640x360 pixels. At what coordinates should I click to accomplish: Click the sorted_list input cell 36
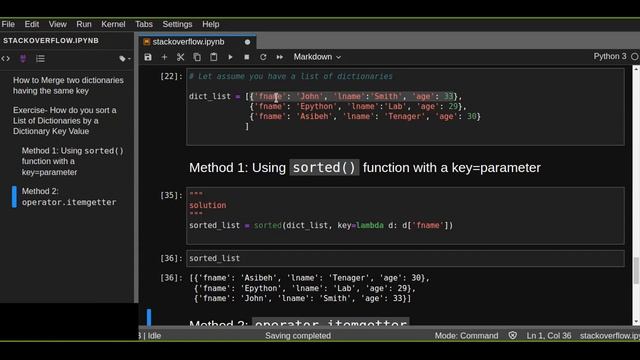[405, 258]
